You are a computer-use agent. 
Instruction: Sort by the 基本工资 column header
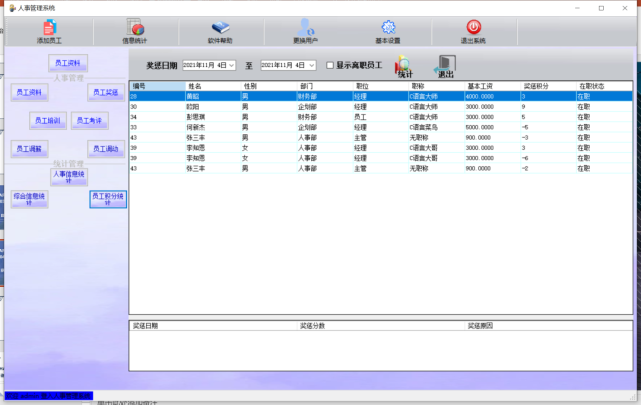487,87
